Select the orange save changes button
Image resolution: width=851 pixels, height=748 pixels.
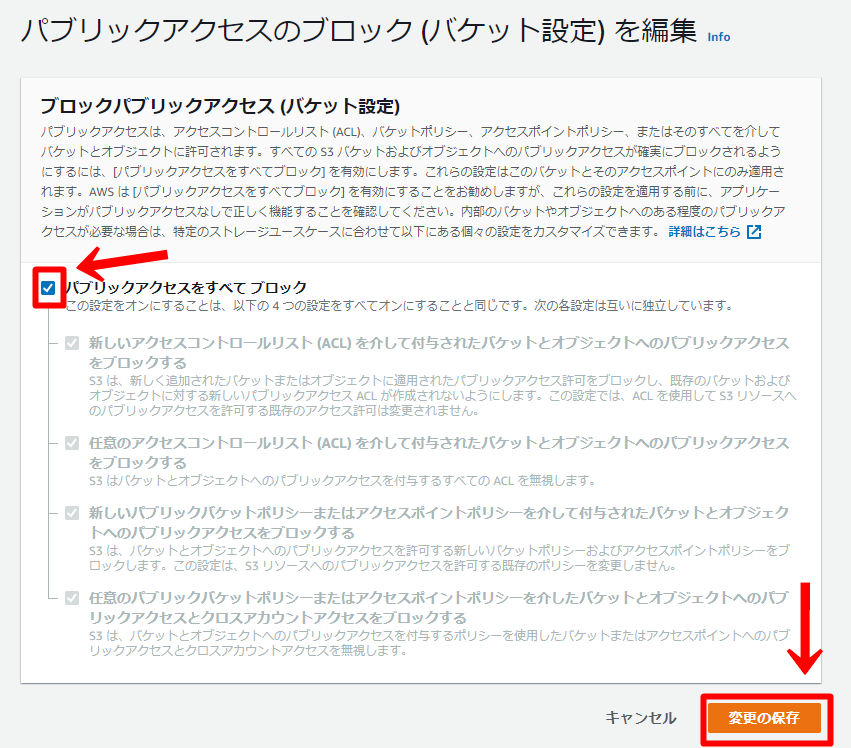coord(763,717)
